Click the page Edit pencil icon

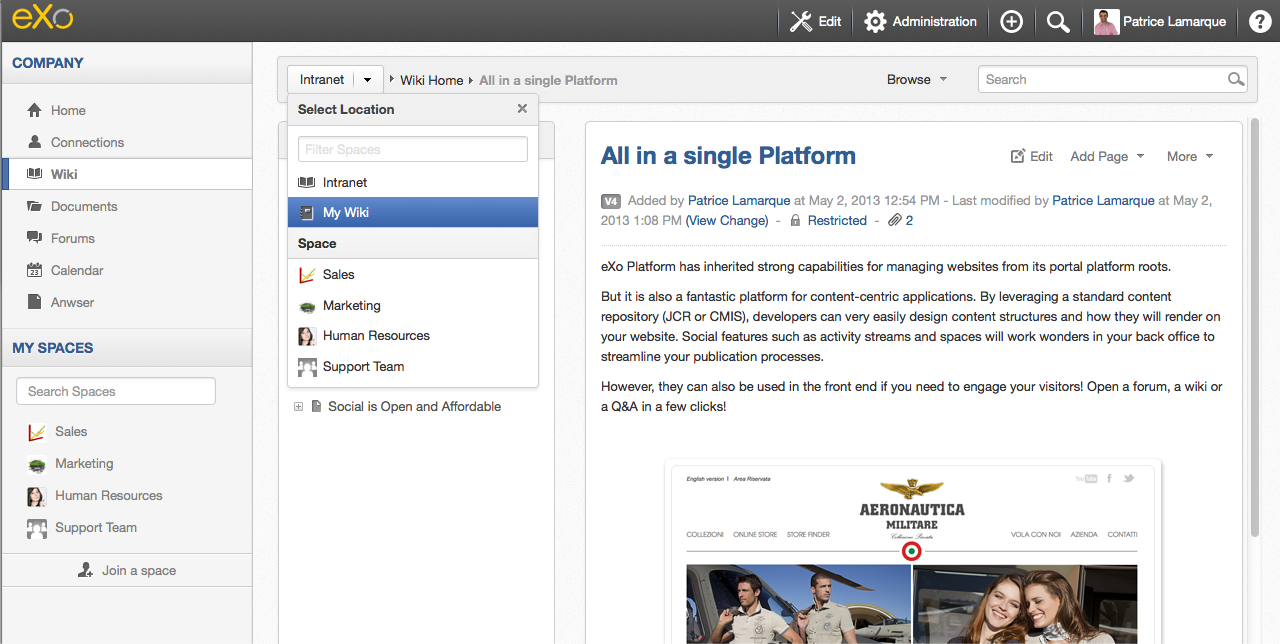(1018, 156)
